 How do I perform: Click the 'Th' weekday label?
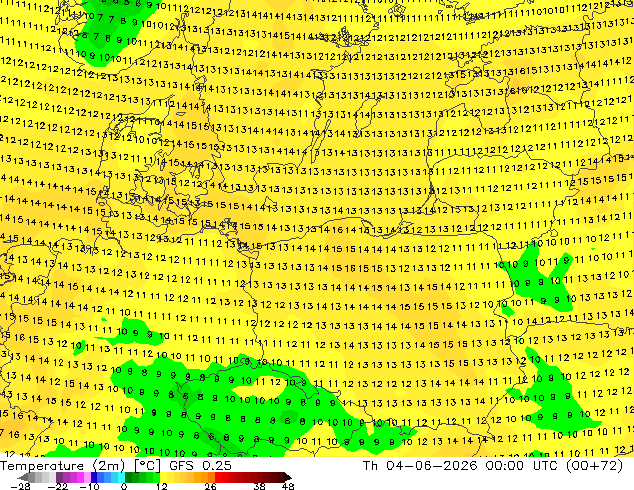(x=370, y=466)
